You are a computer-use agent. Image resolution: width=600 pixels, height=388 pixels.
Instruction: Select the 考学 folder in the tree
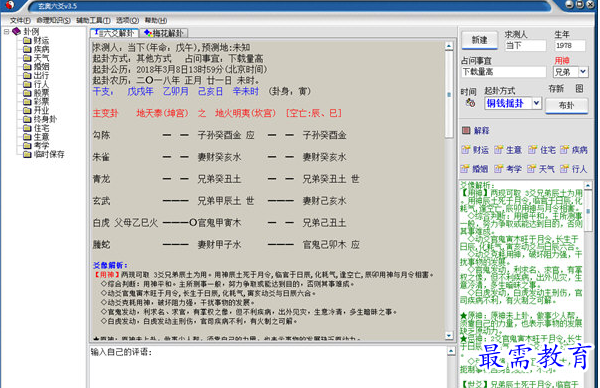point(36,146)
